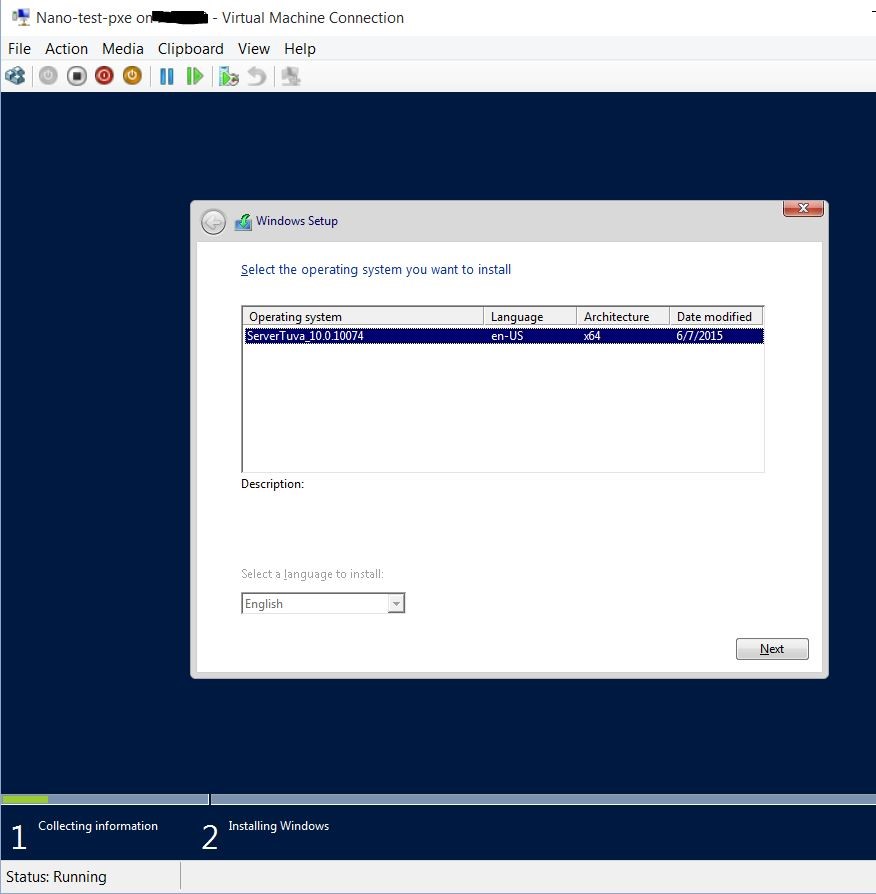Click the 6/7/2015 date cell
This screenshot has height=894, width=876.
coord(699,336)
